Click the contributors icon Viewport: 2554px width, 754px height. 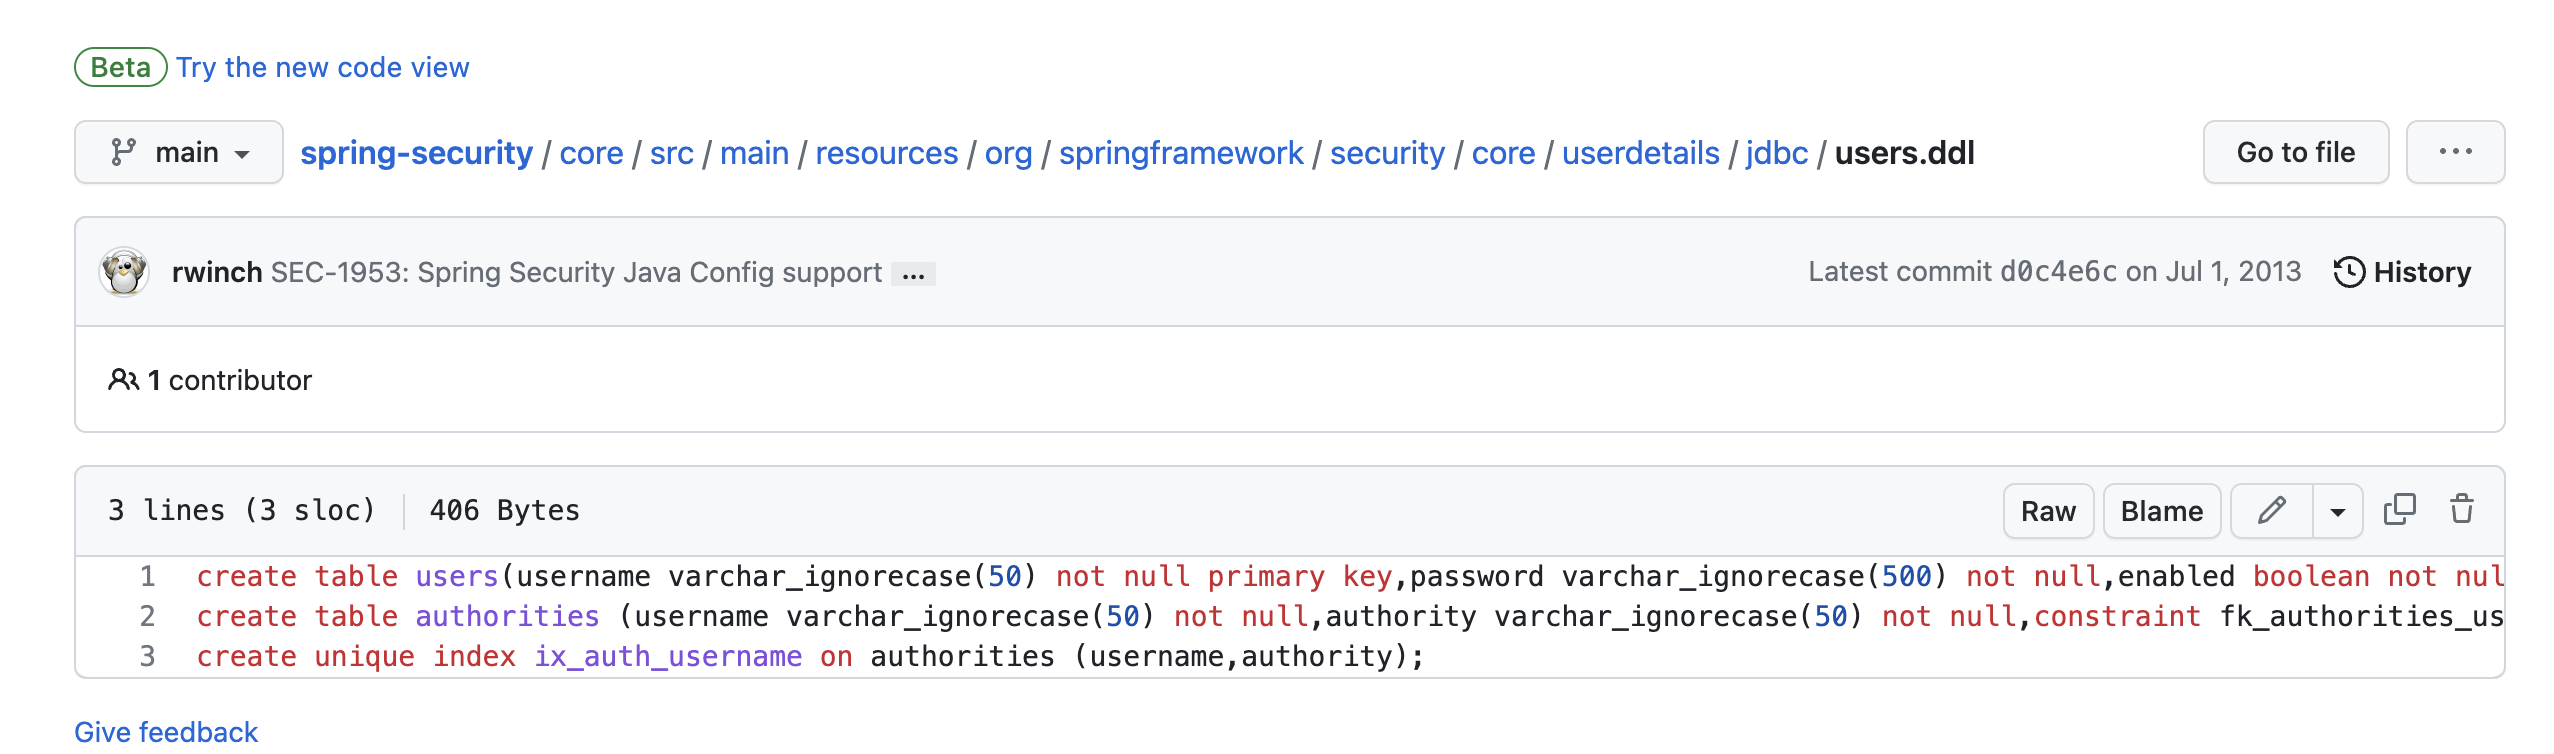(122, 380)
